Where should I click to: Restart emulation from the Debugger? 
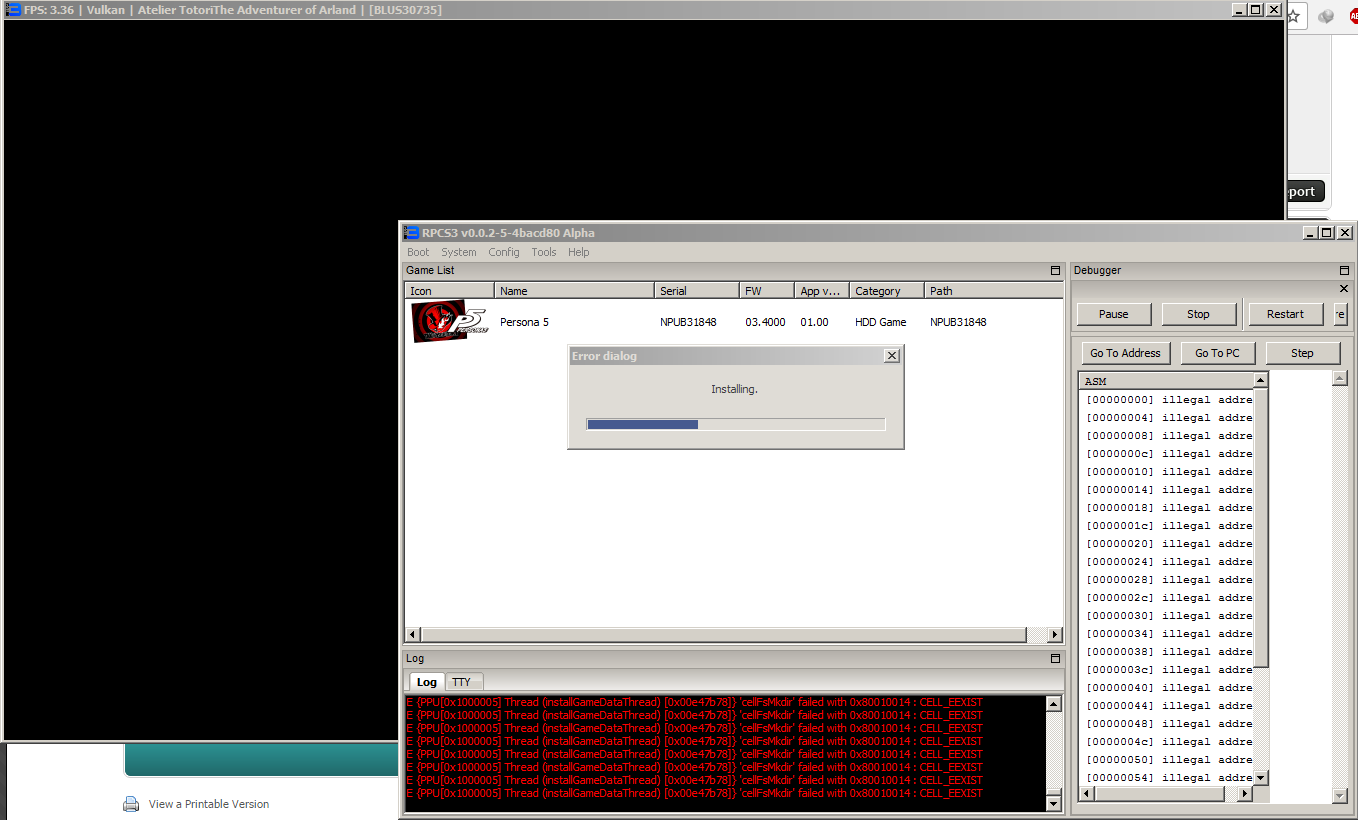click(x=1285, y=314)
